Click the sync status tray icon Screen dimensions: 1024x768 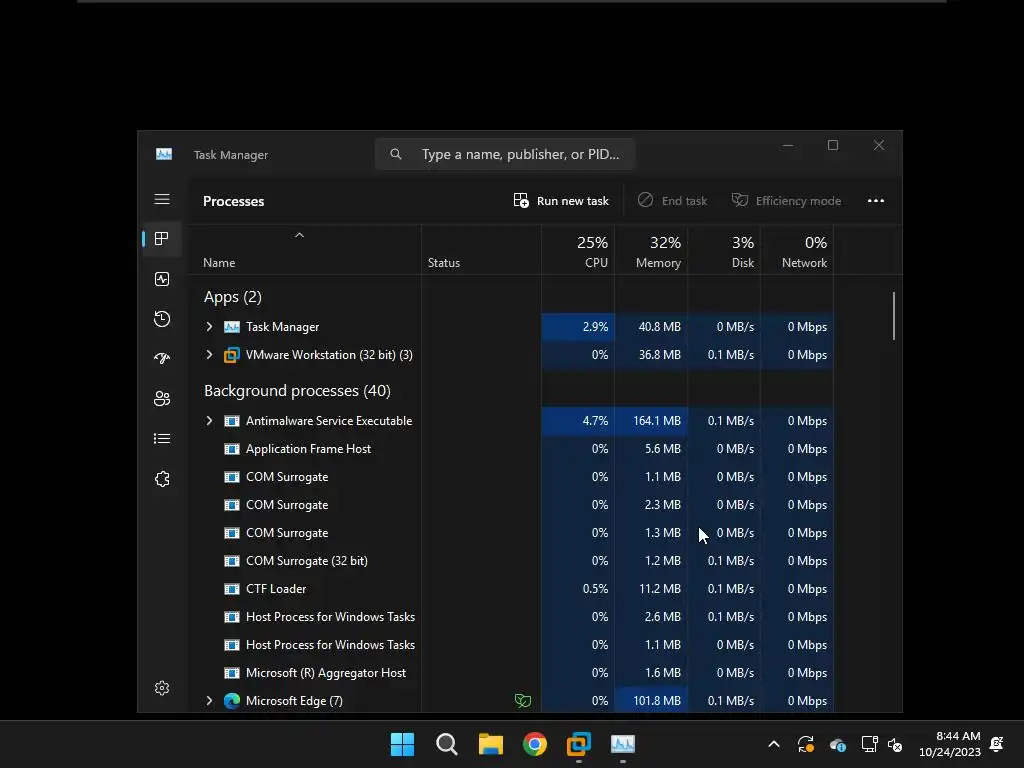point(806,744)
